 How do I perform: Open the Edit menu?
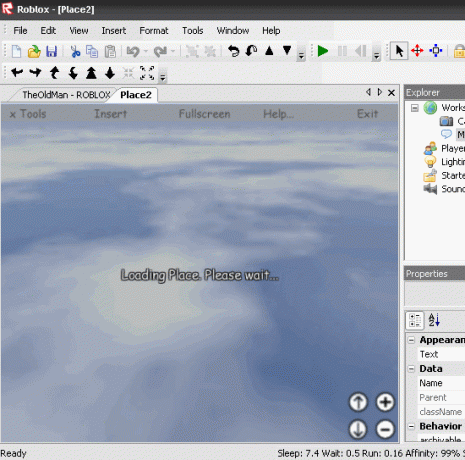(48, 31)
